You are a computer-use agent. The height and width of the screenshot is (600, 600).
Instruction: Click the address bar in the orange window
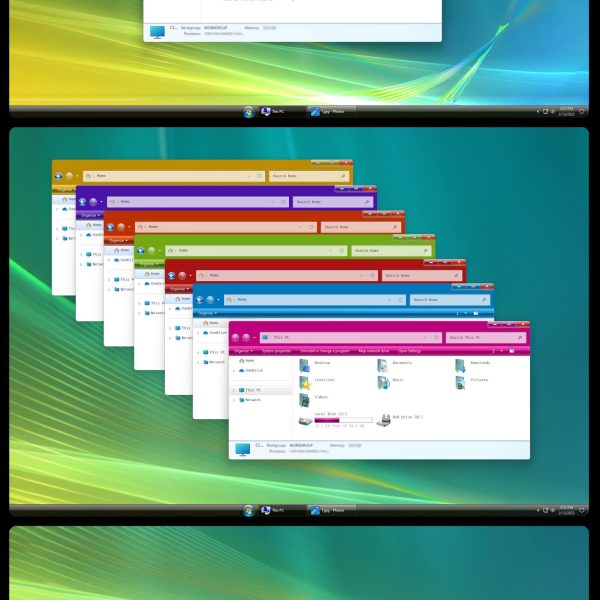226,227
